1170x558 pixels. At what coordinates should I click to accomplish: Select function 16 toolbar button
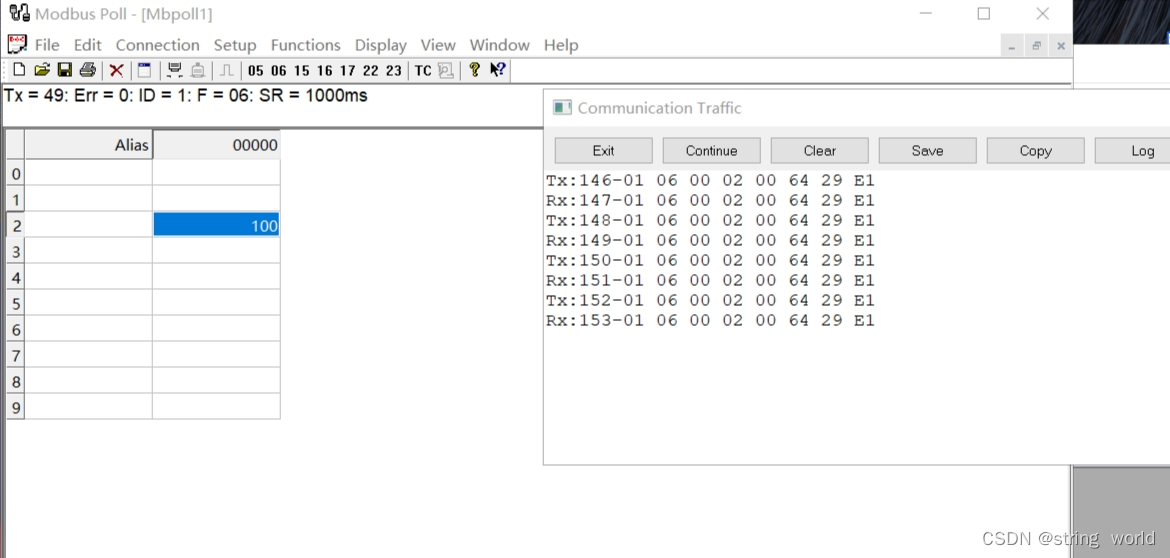pyautogui.click(x=325, y=71)
